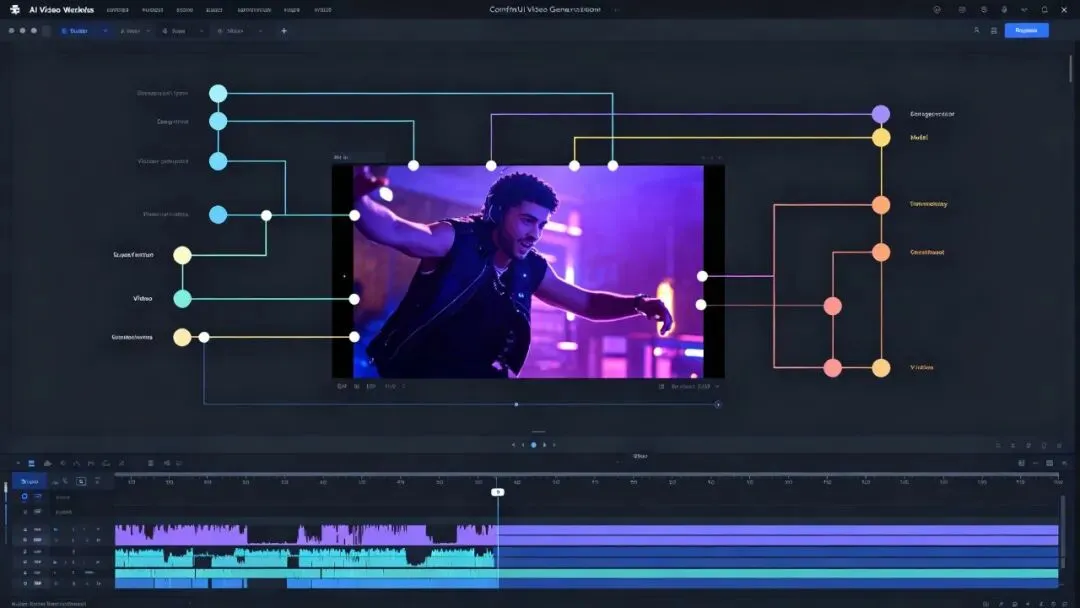The height and width of the screenshot is (608, 1080).
Task: Click the boxed icon next to blue timeline tab
Action: tap(81, 481)
